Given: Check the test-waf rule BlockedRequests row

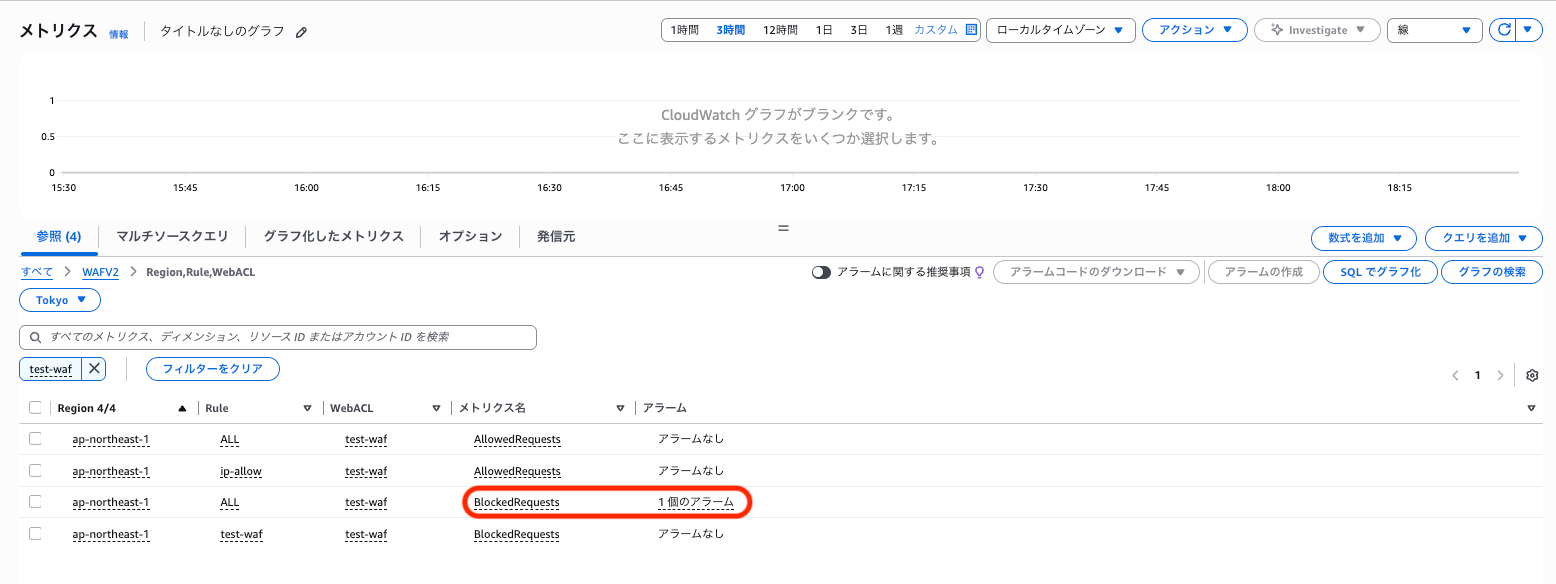Looking at the screenshot, I should click(36, 533).
